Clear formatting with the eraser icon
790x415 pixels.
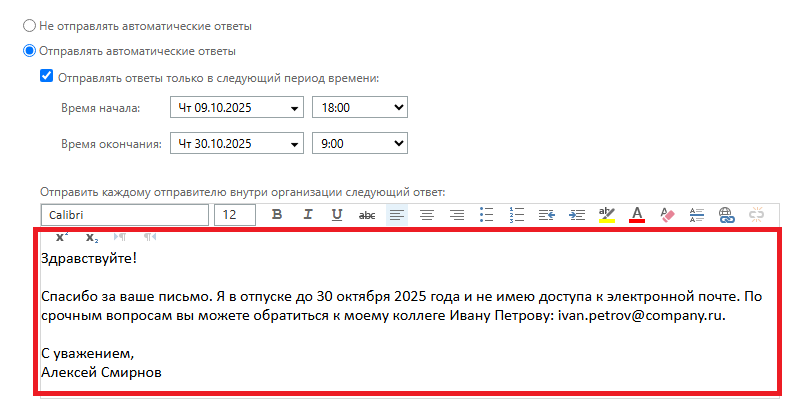[668, 215]
